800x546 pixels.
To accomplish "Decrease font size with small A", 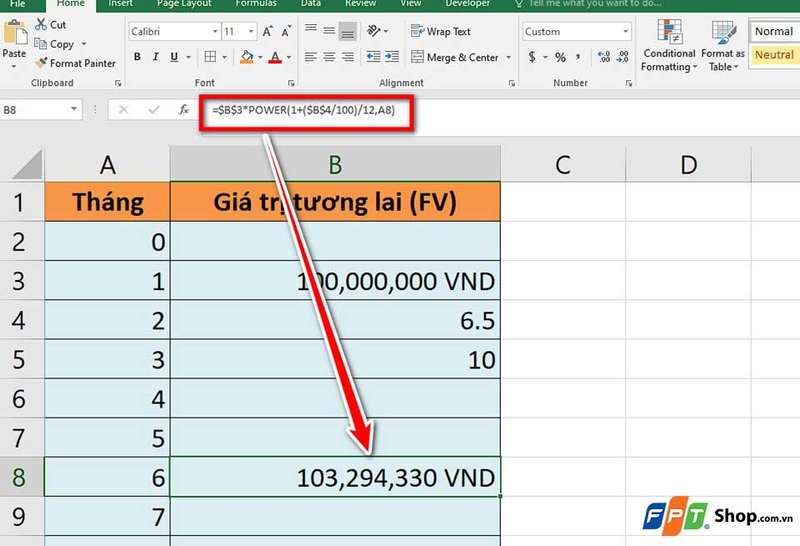I will [286, 32].
